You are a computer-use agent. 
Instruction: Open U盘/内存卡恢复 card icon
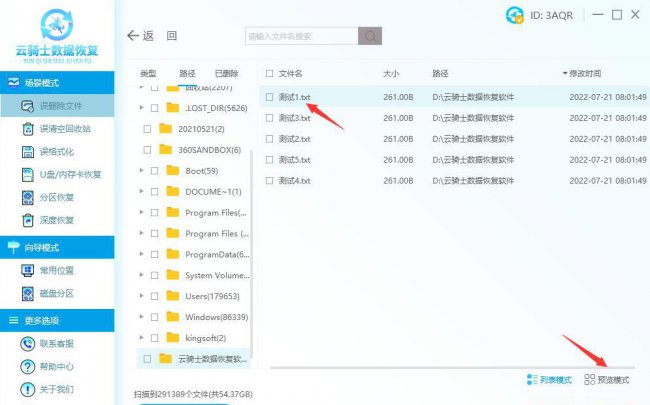(x=27, y=175)
